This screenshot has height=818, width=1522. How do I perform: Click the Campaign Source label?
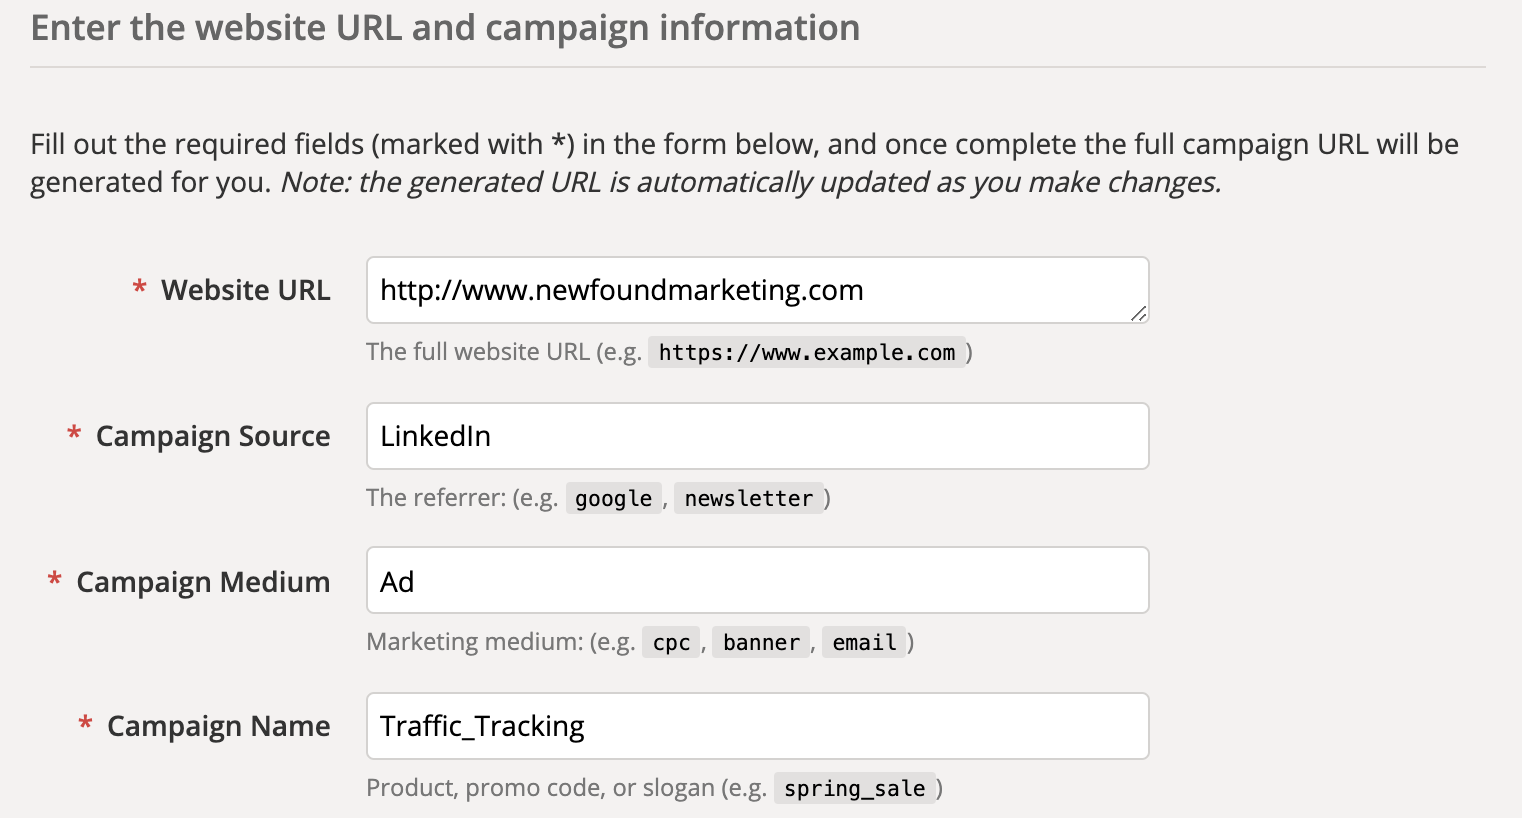coord(212,436)
